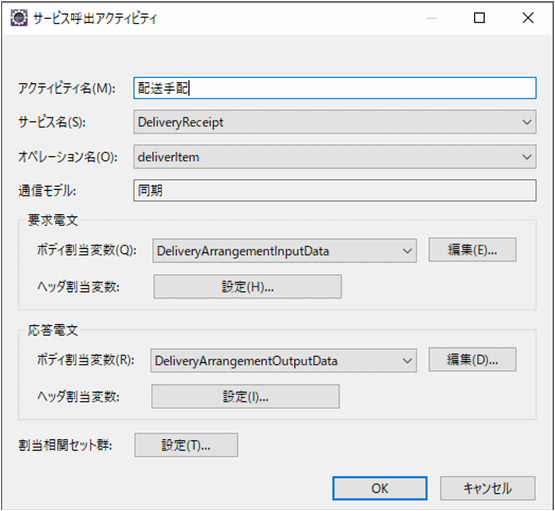
Task: Click the 応答電文 group label
Action: (53, 330)
